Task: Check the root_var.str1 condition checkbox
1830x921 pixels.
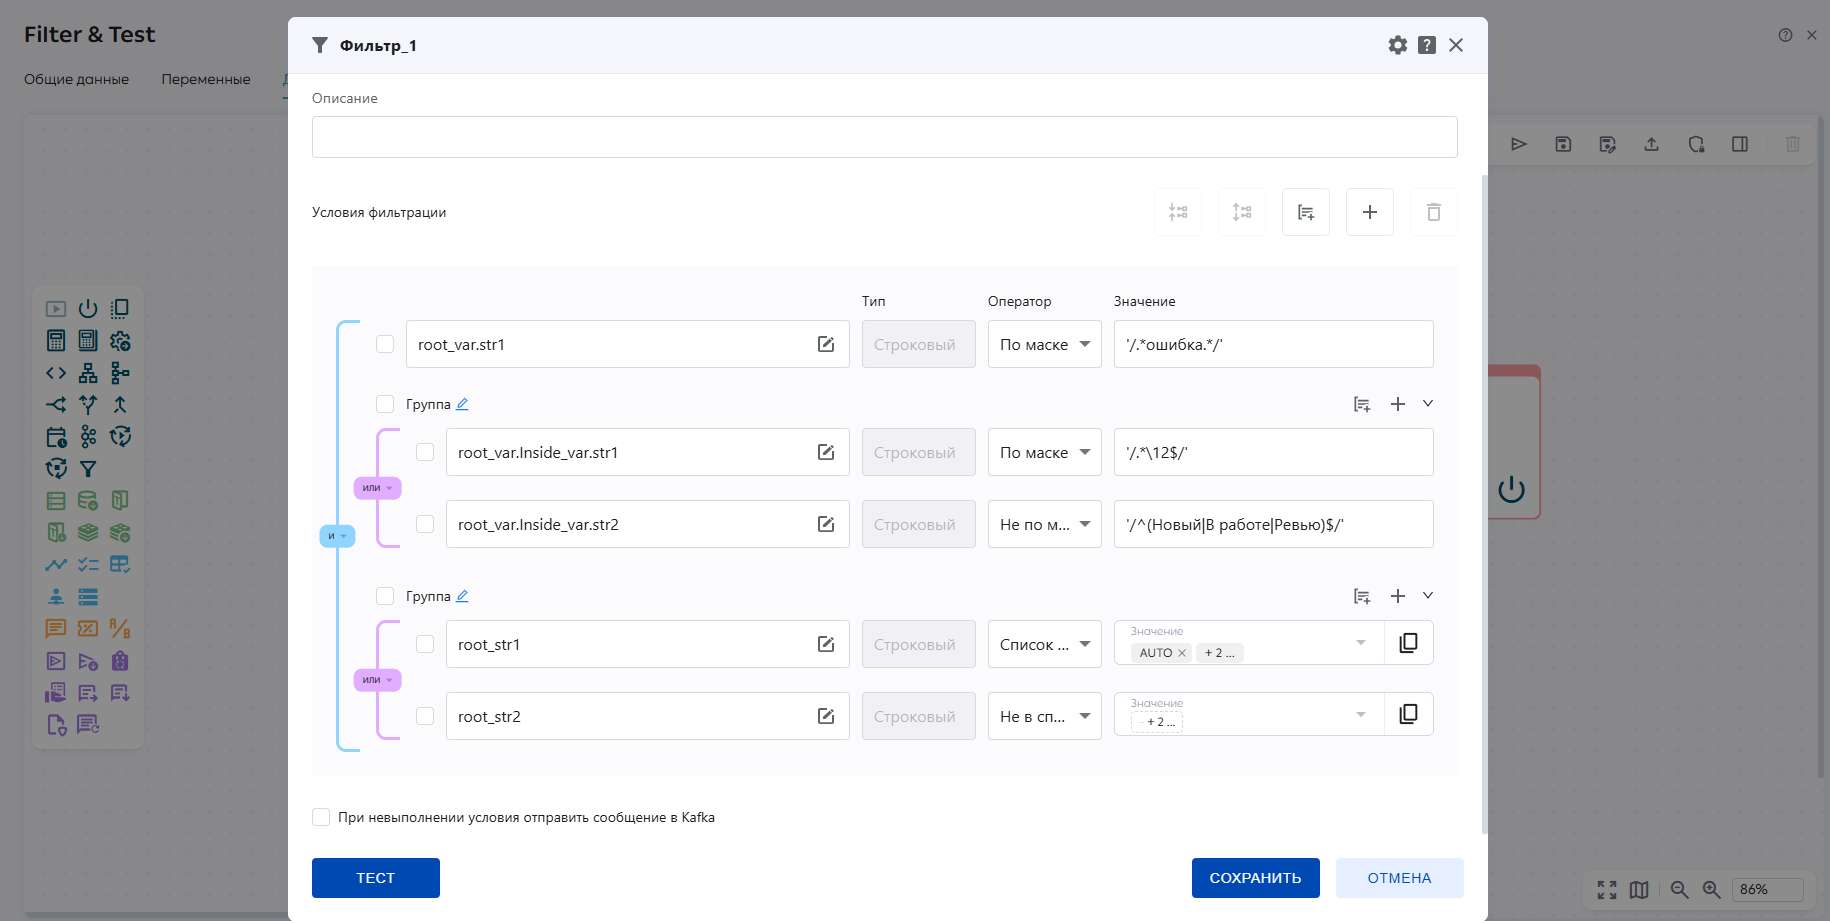Action: (x=385, y=344)
